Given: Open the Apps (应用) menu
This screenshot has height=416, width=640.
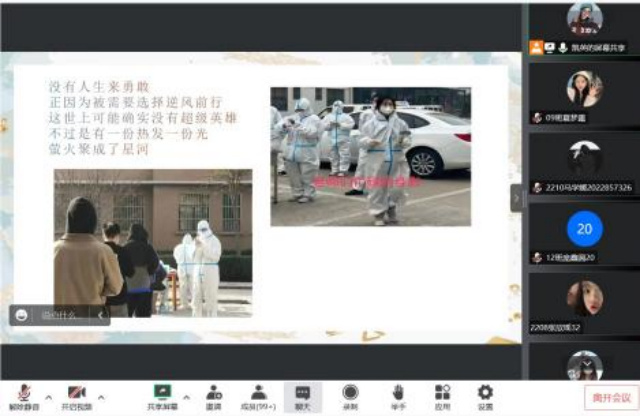Looking at the screenshot, I should point(442,398).
